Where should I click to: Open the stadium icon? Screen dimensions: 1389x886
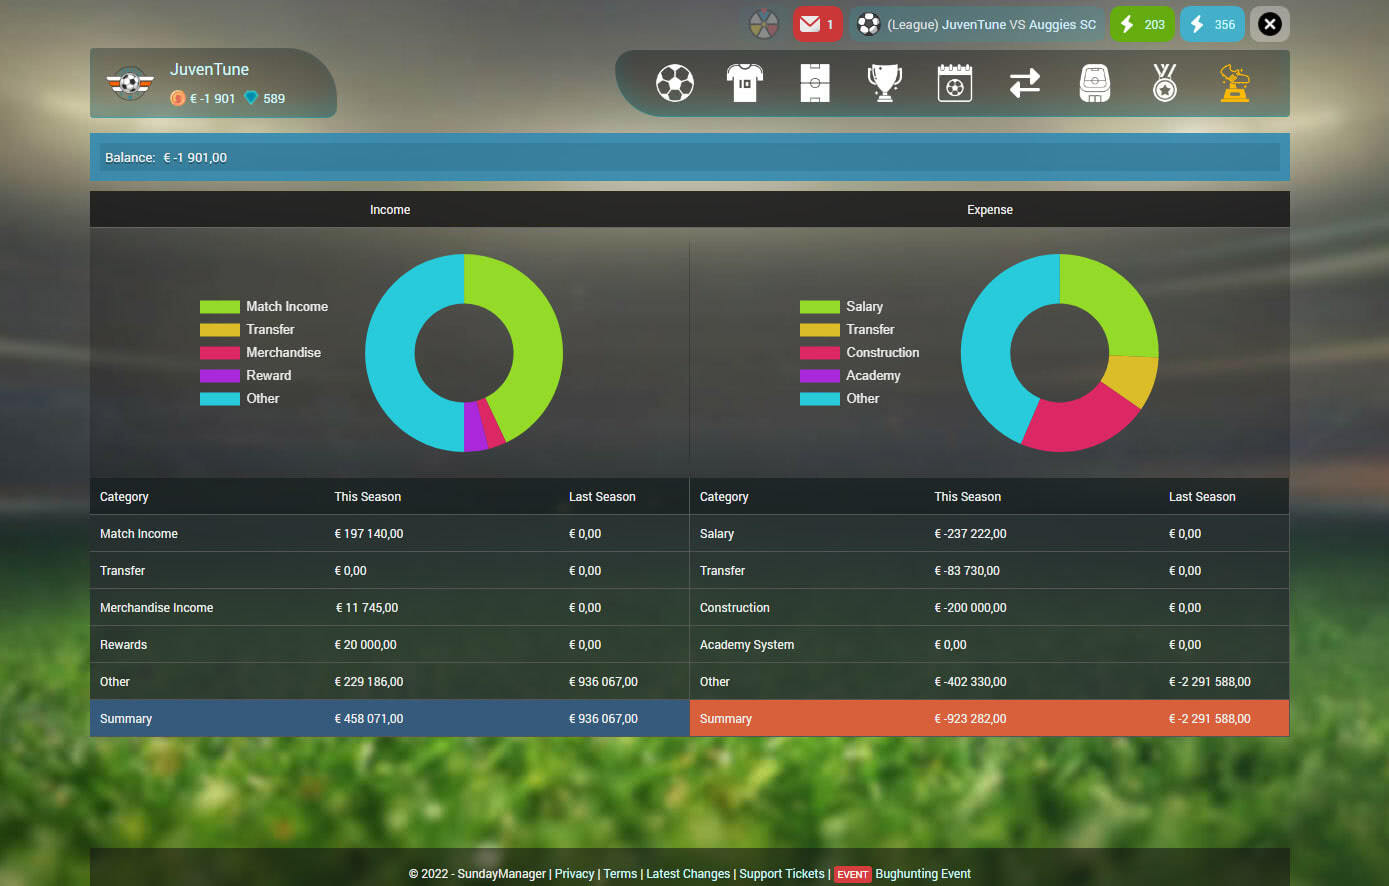pyautogui.click(x=1095, y=84)
